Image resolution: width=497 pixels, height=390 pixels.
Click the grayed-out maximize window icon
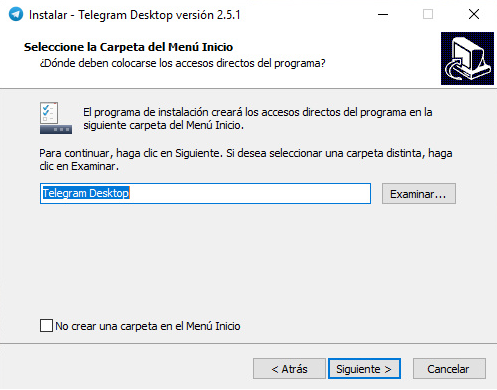point(428,14)
